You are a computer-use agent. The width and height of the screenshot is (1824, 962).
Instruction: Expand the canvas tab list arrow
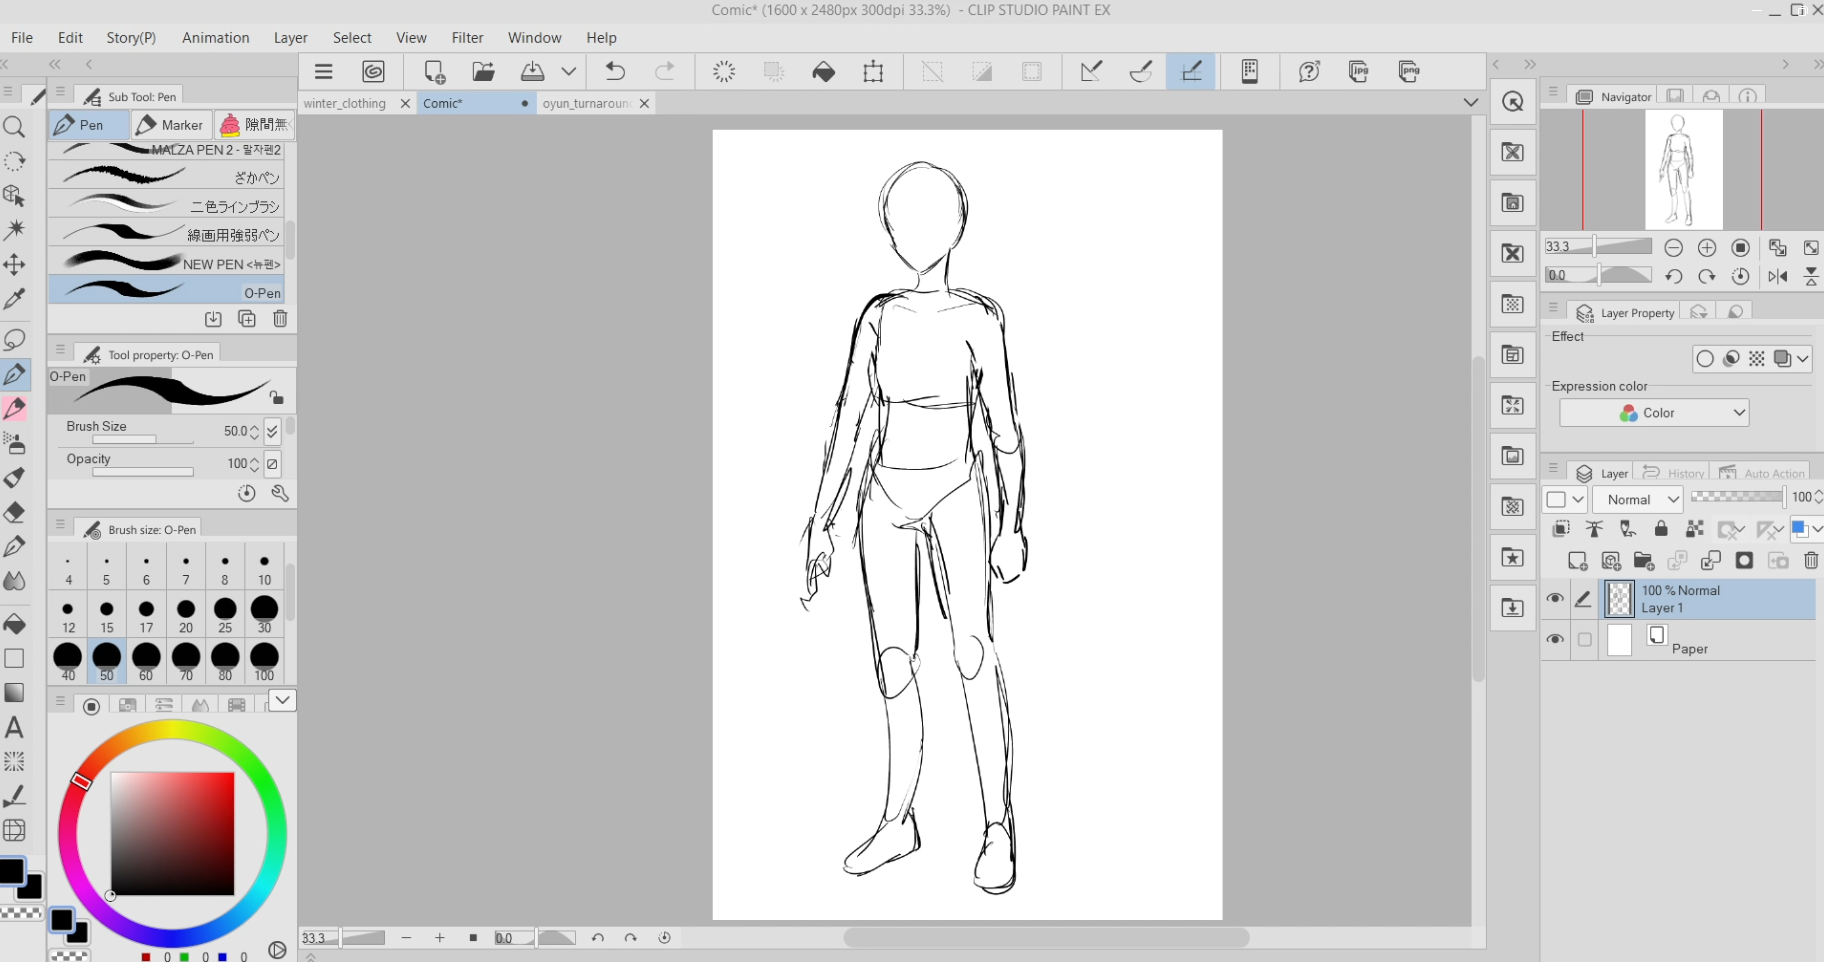[1470, 103]
